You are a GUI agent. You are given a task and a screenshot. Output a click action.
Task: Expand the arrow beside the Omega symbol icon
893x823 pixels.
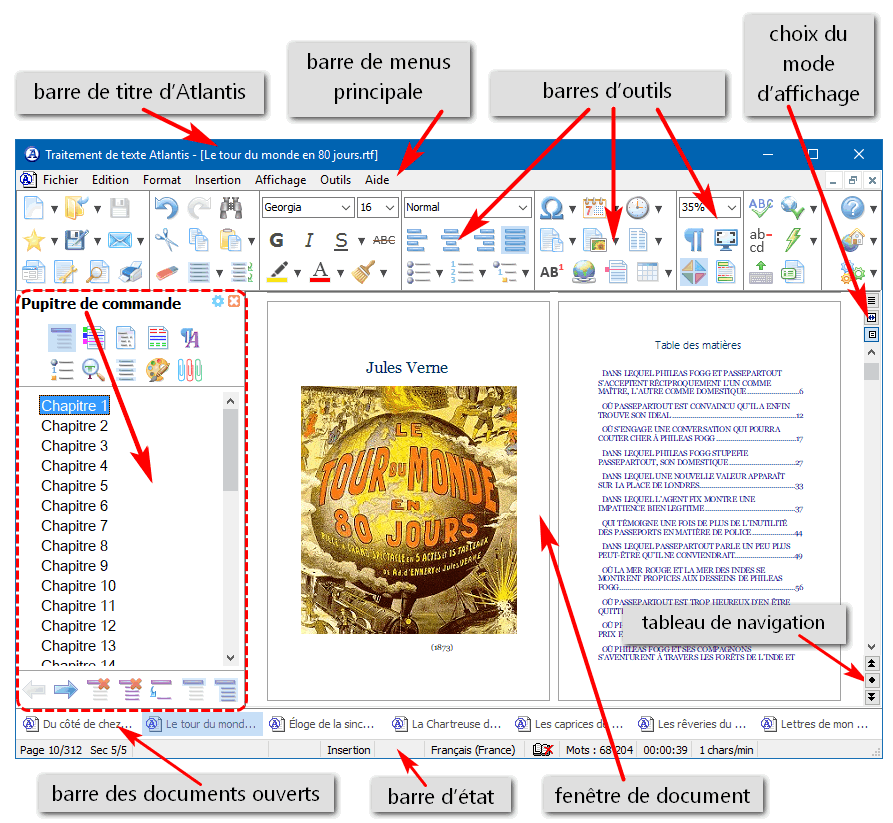click(x=572, y=209)
